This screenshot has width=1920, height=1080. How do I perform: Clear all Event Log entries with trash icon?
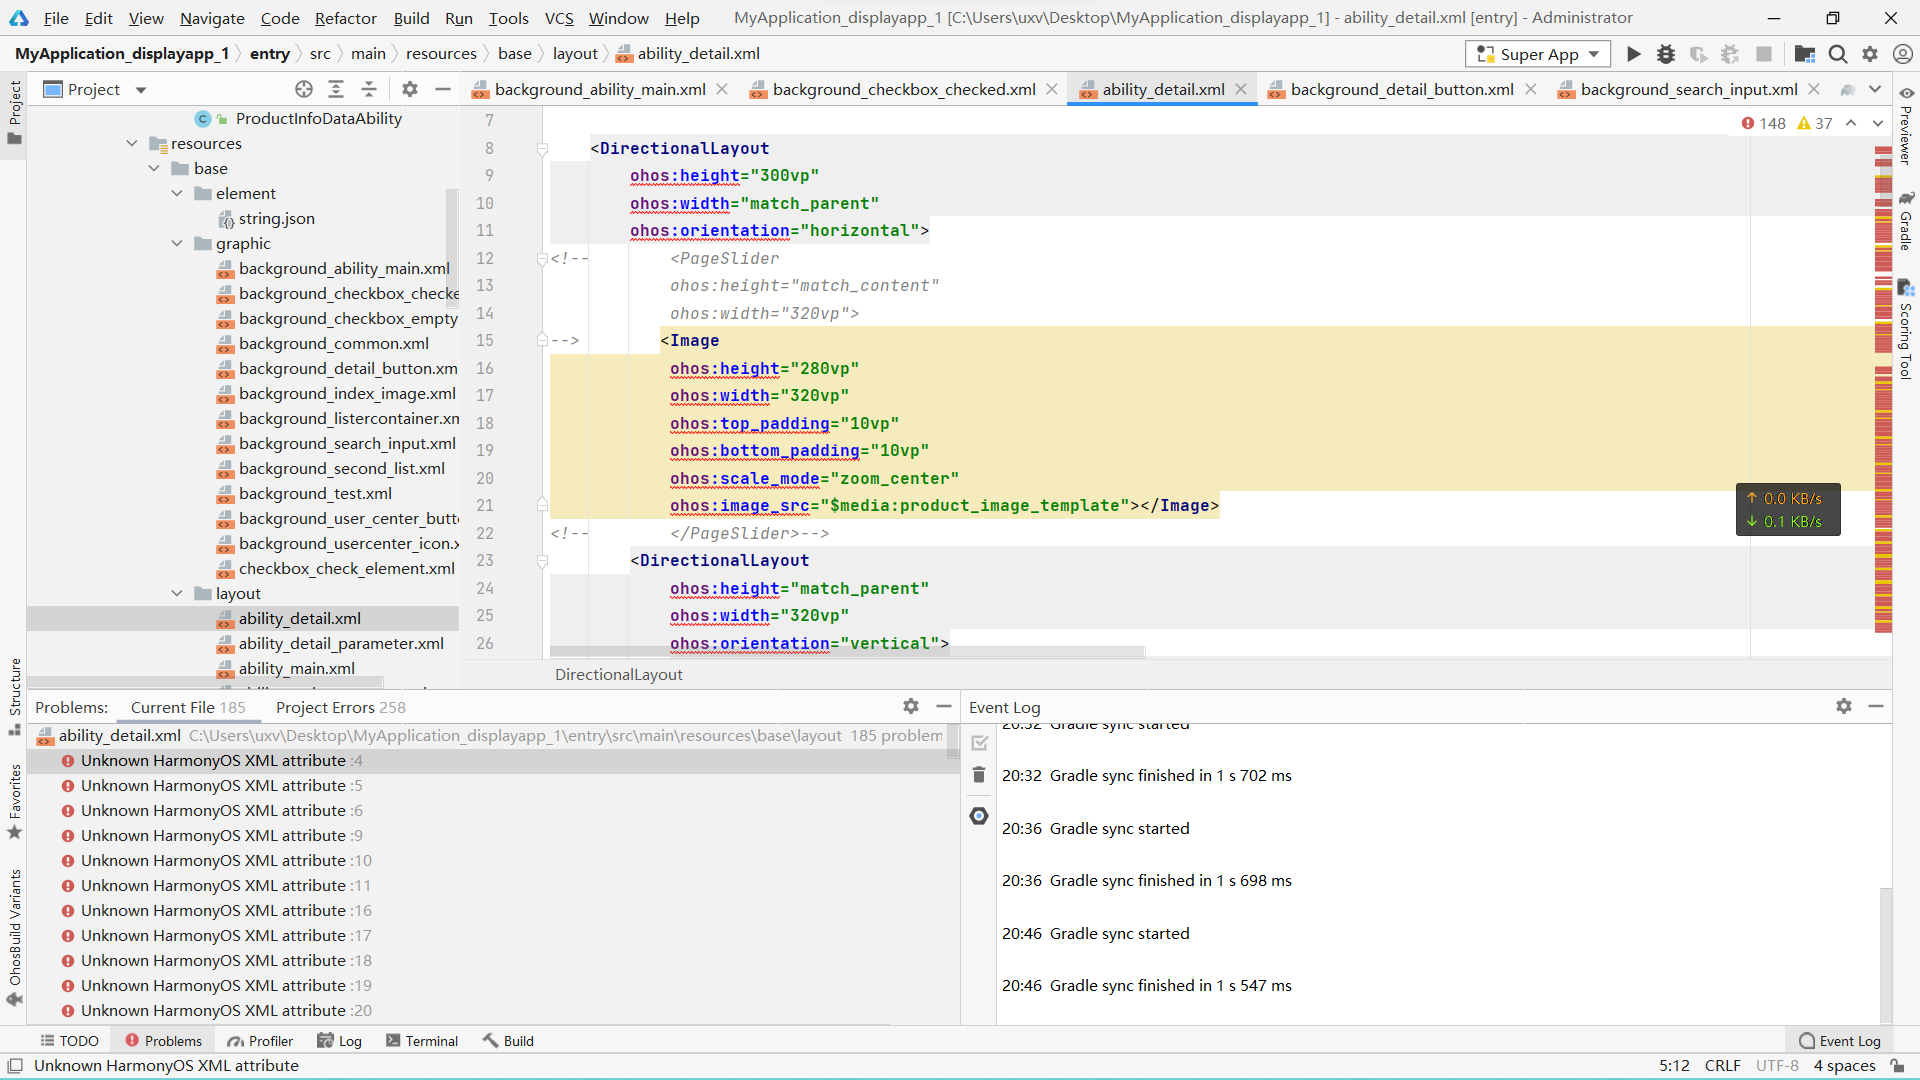point(979,775)
